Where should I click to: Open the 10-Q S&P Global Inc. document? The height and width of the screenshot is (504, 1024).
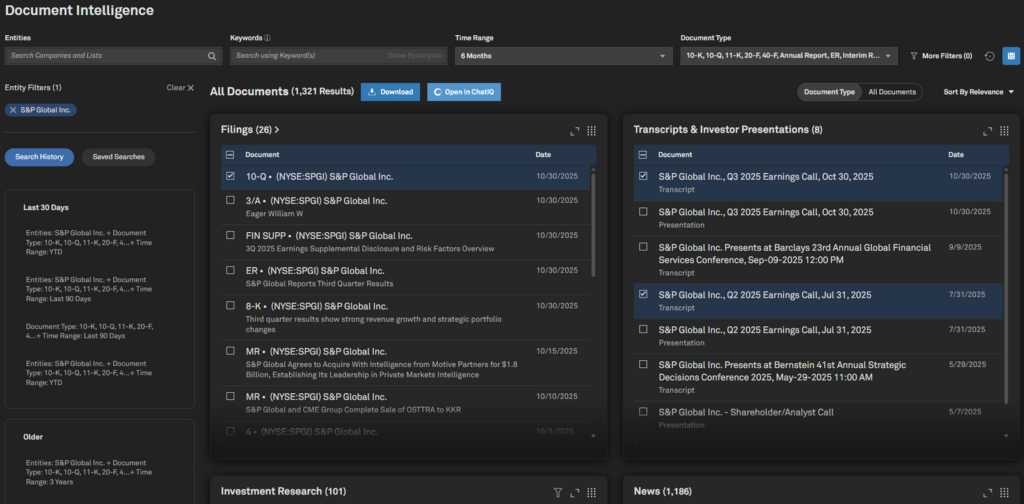[x=319, y=177]
